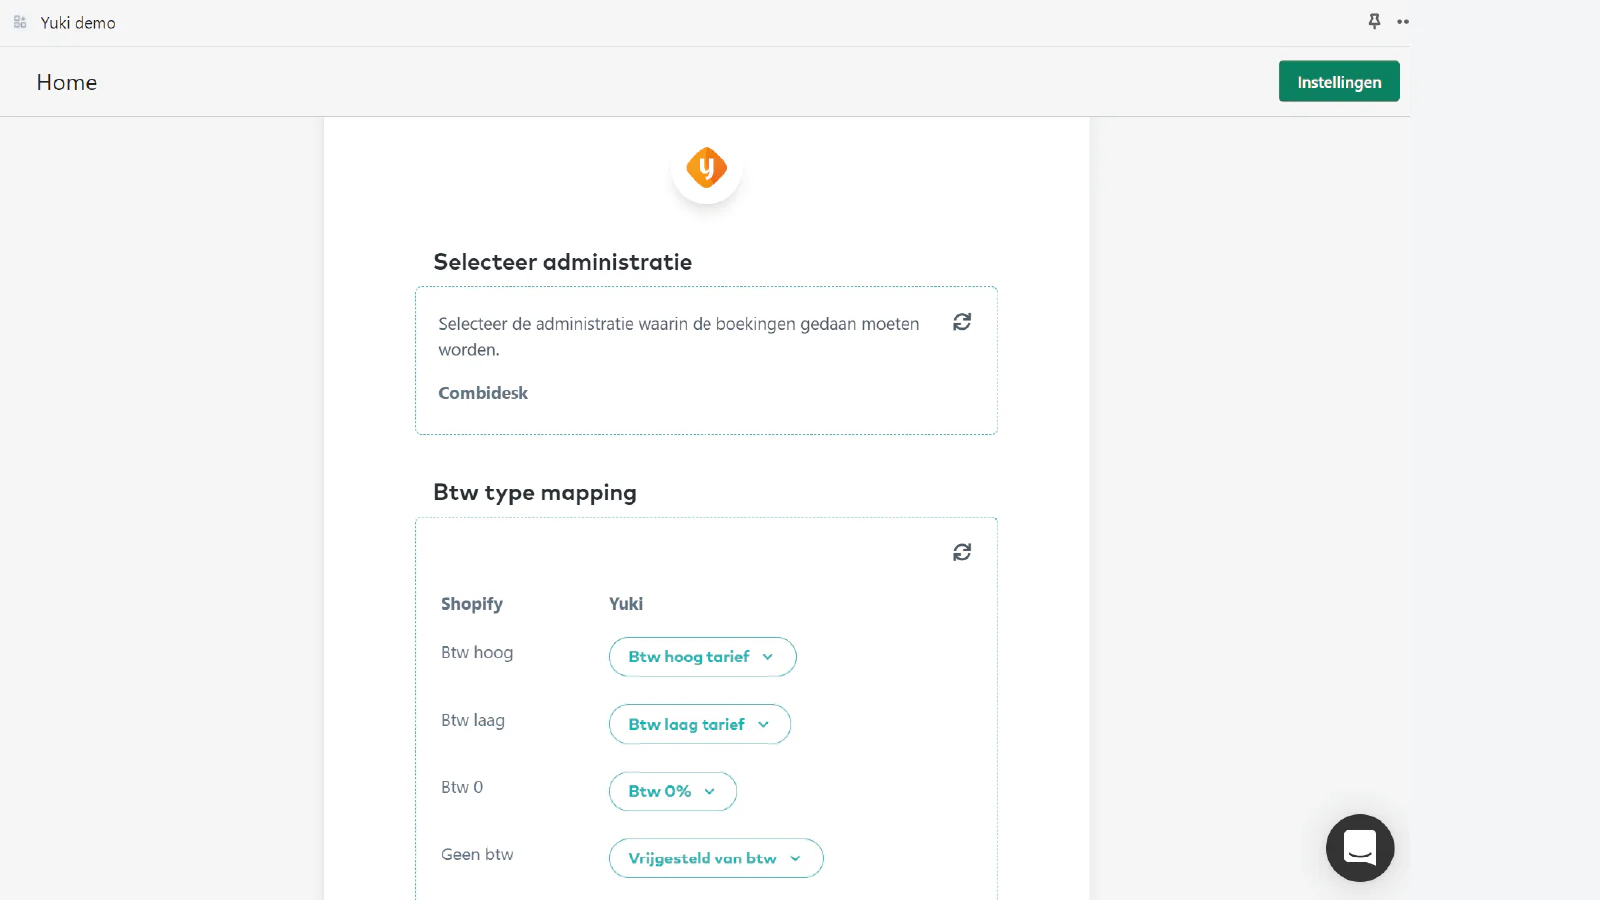Click the orange Yuki logo
Viewport: 1600px width, 900px height.
706,168
